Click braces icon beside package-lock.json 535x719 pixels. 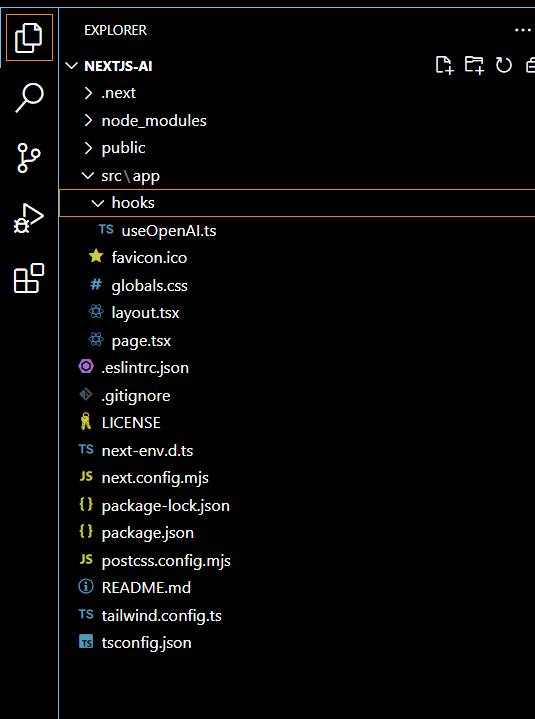click(86, 504)
